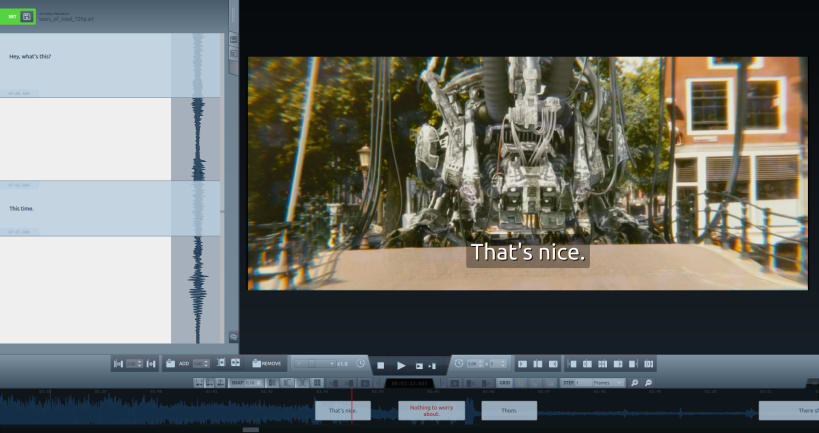Adjust the stepper field right of ADD
This screenshot has width=819, height=433.
[x=201, y=364]
